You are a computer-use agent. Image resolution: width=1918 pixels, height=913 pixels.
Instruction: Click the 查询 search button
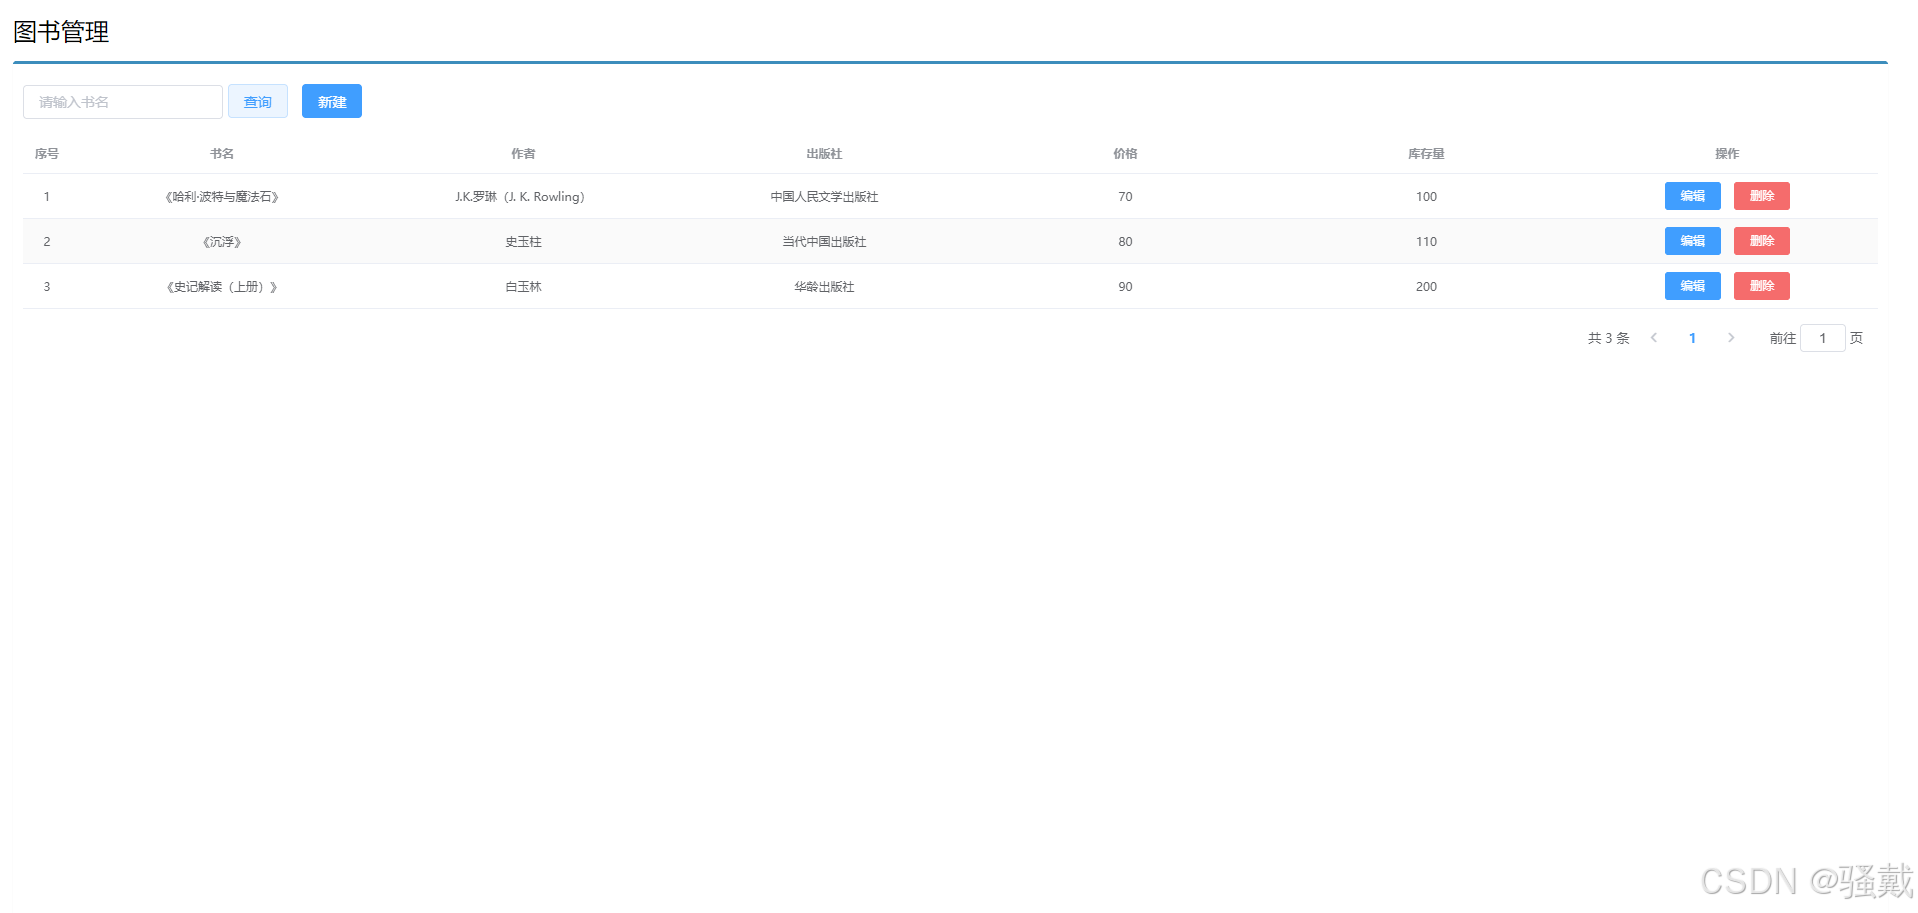(257, 101)
